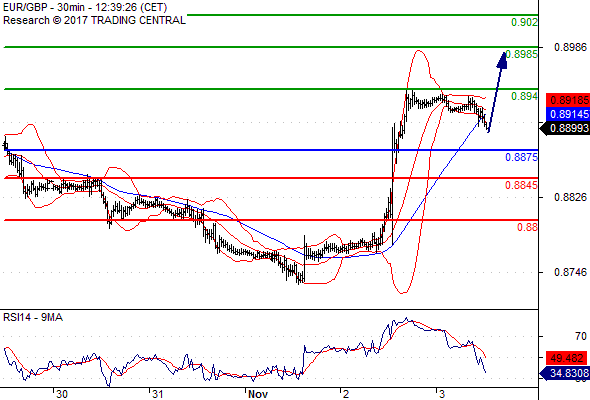The image size is (590, 400).
Task: Click the '3' date axis label
Action: [442, 394]
